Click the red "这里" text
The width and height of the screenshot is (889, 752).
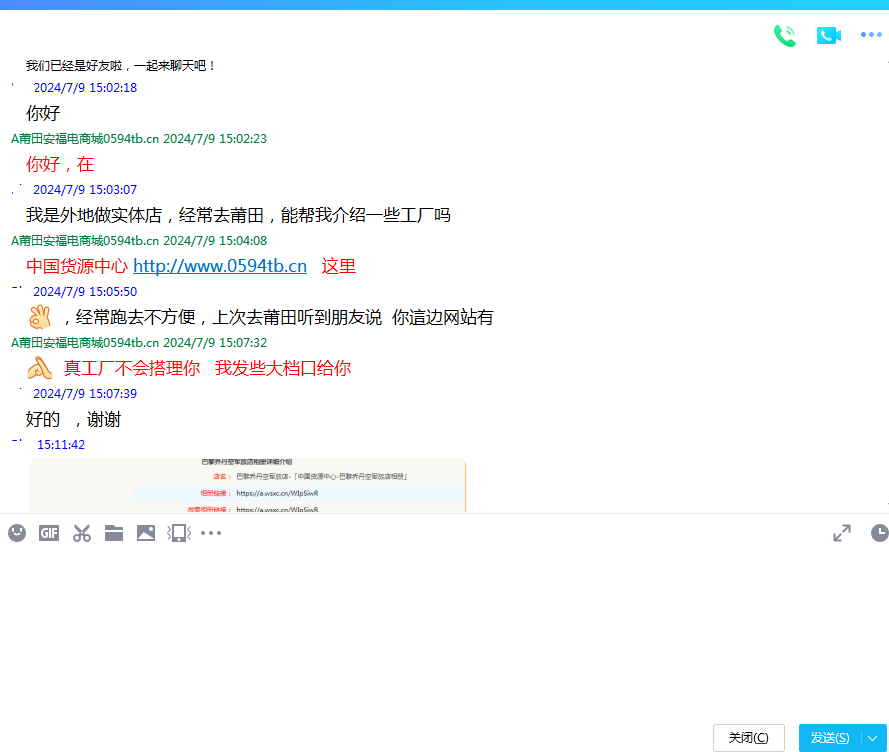point(338,266)
